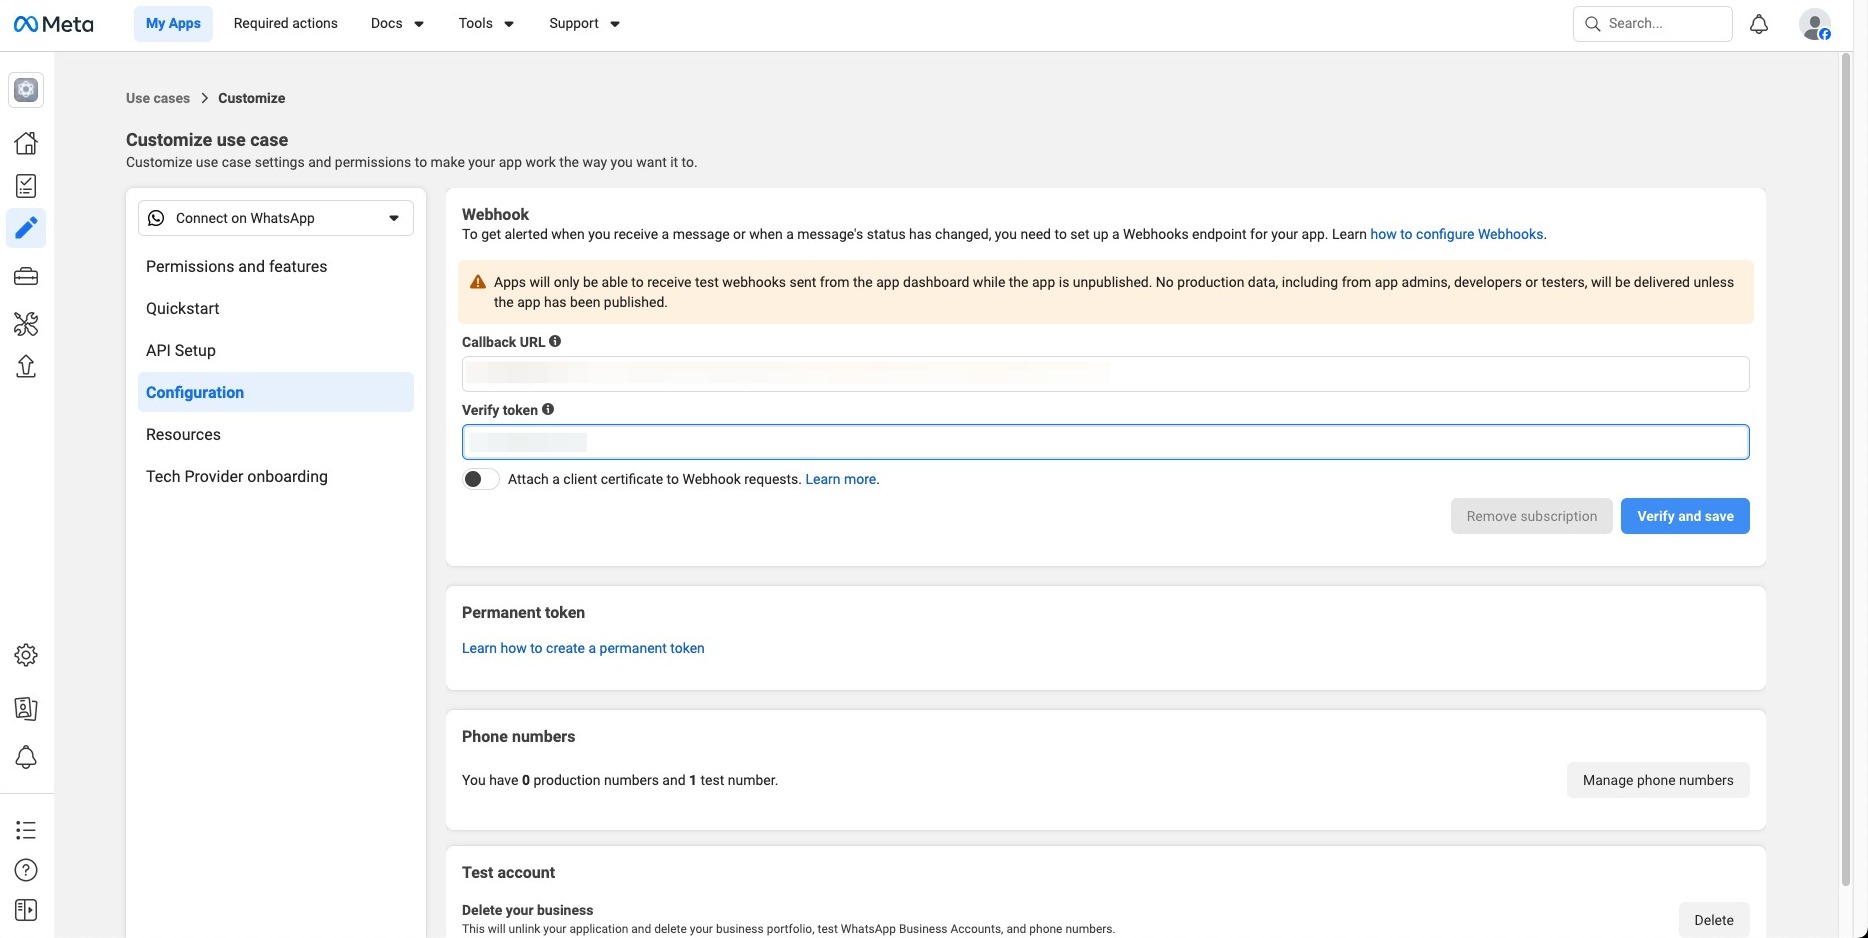Click the home icon in left sidebar
The image size is (1868, 938).
(x=26, y=143)
